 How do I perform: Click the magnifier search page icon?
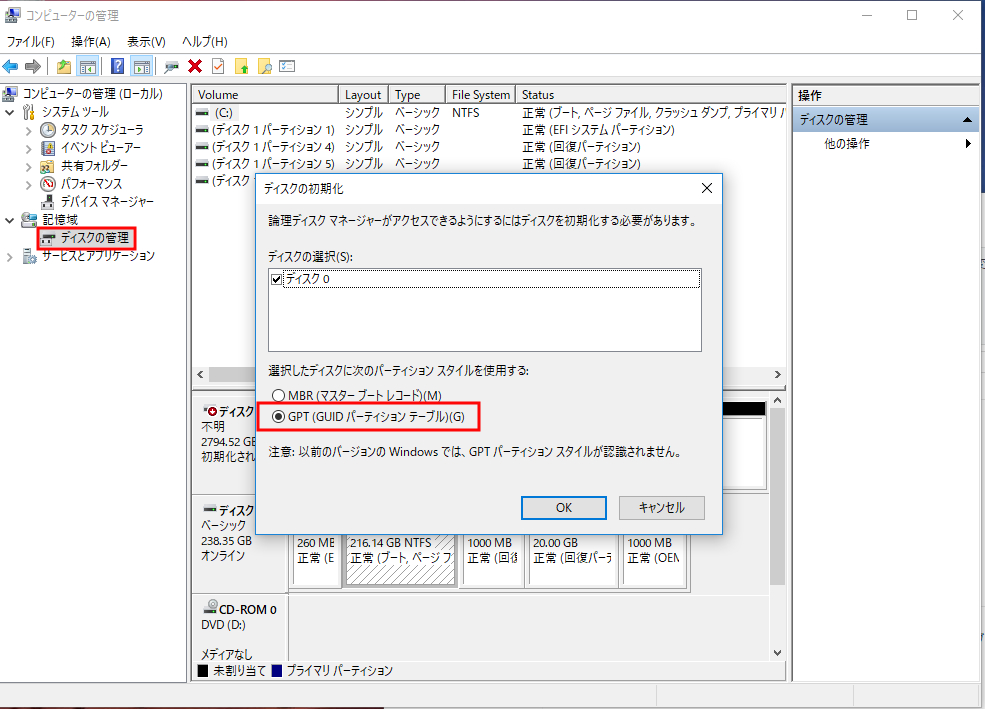(x=264, y=66)
